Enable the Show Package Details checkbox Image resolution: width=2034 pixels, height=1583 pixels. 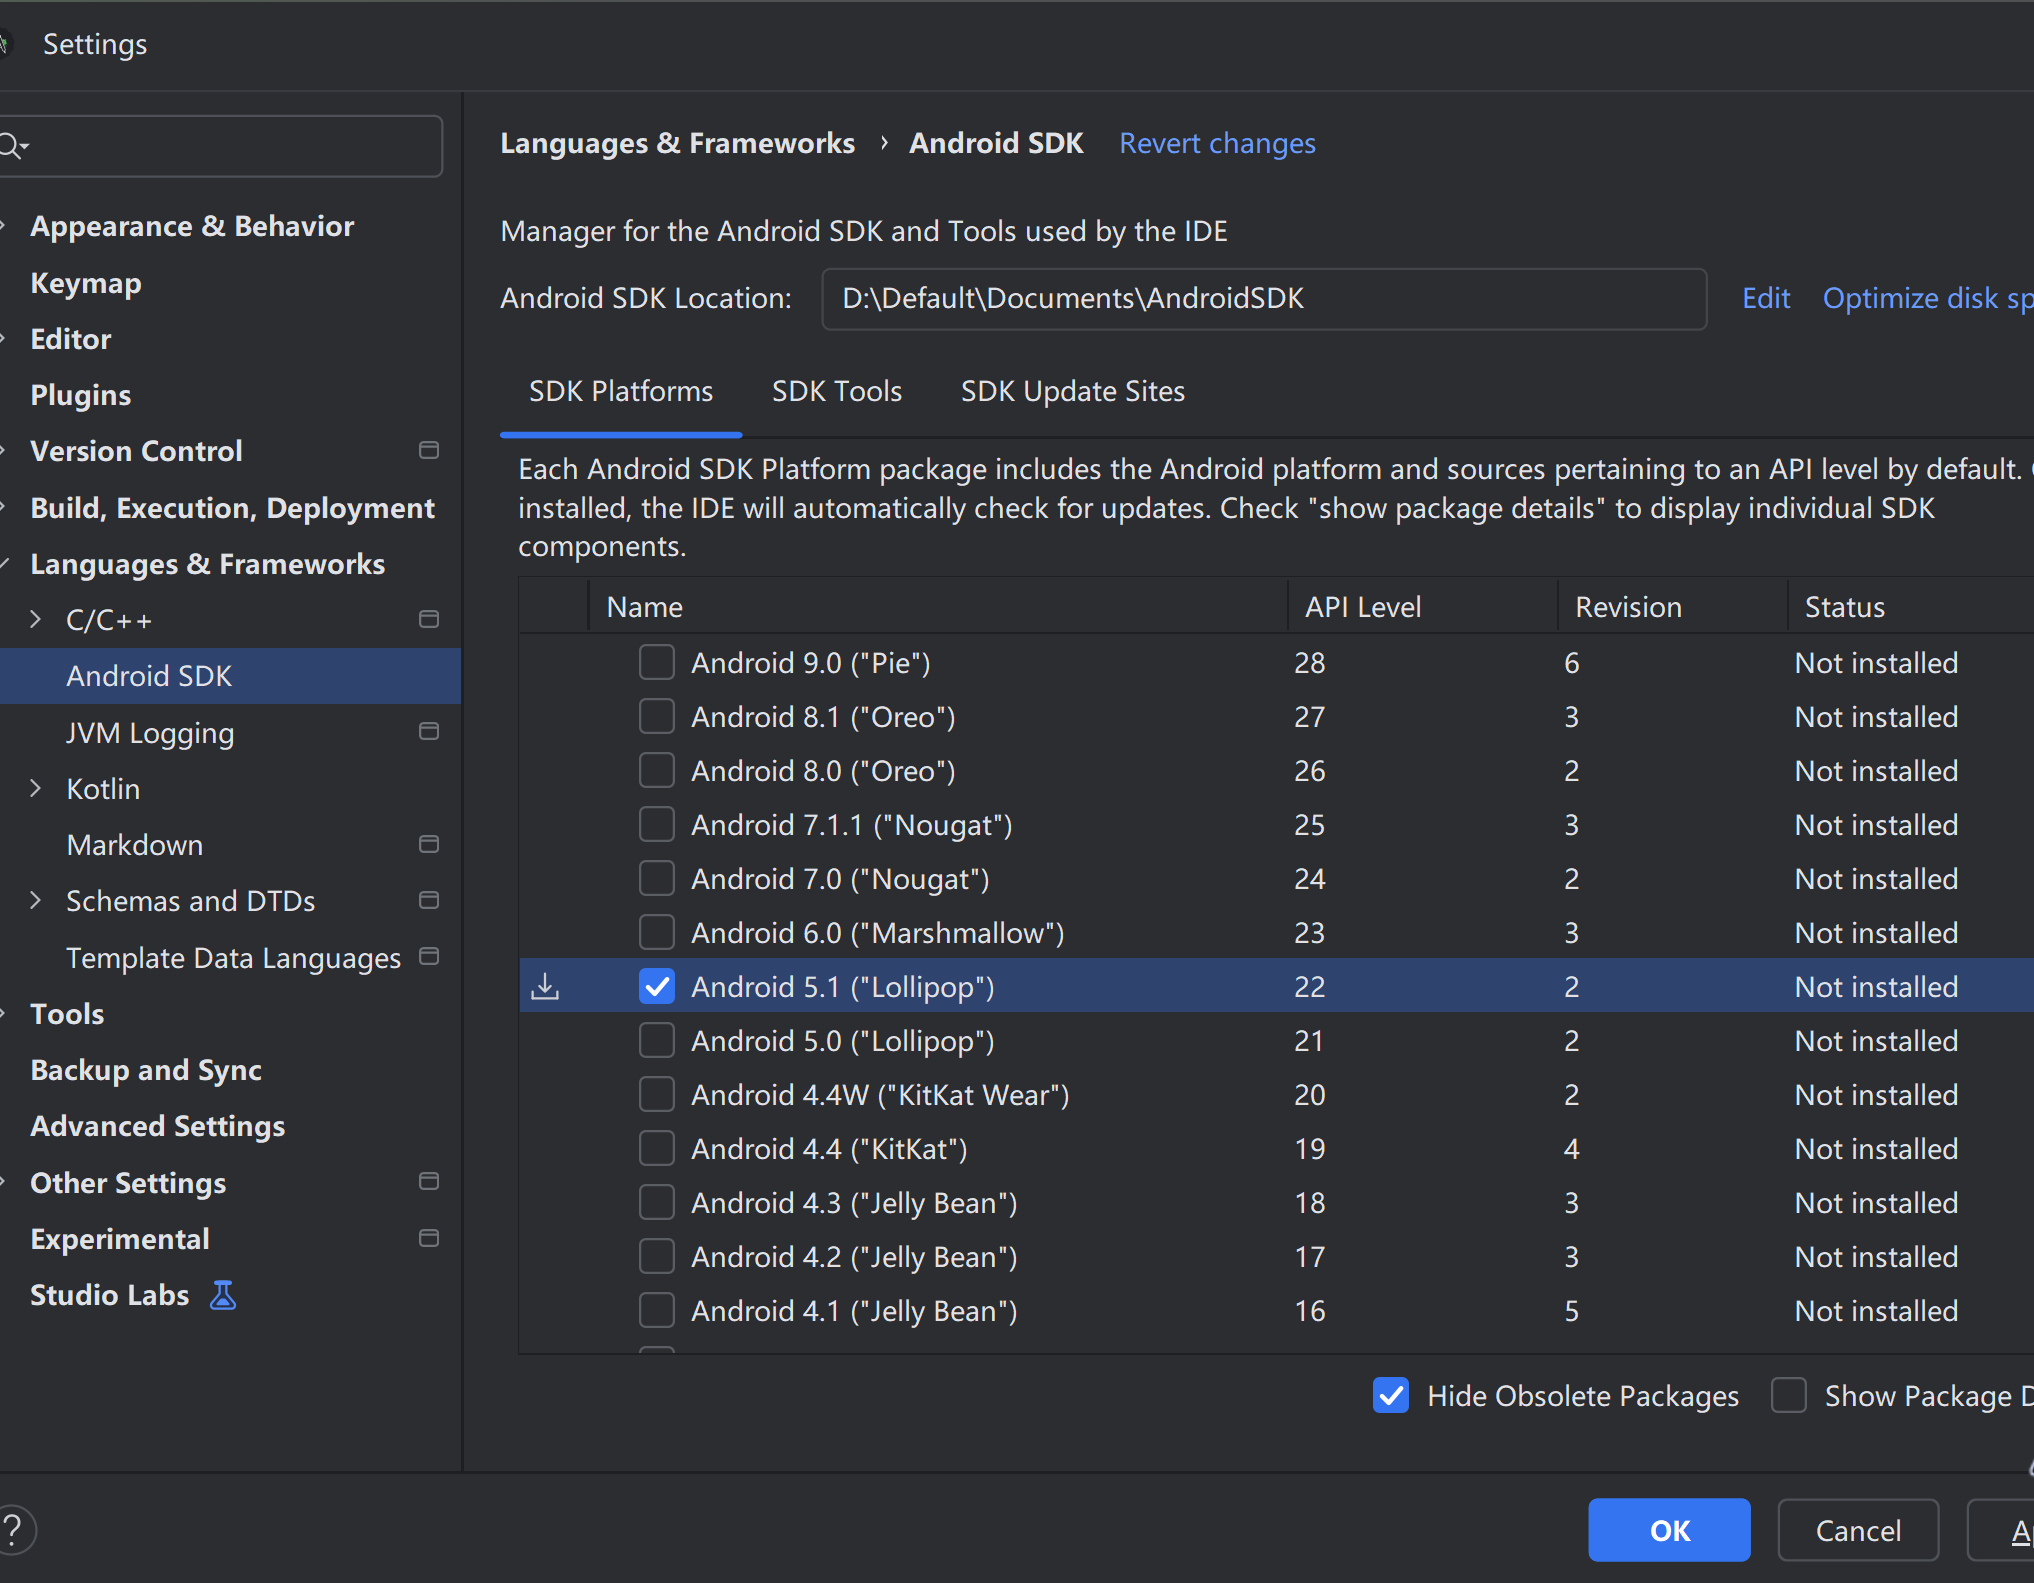click(1789, 1395)
